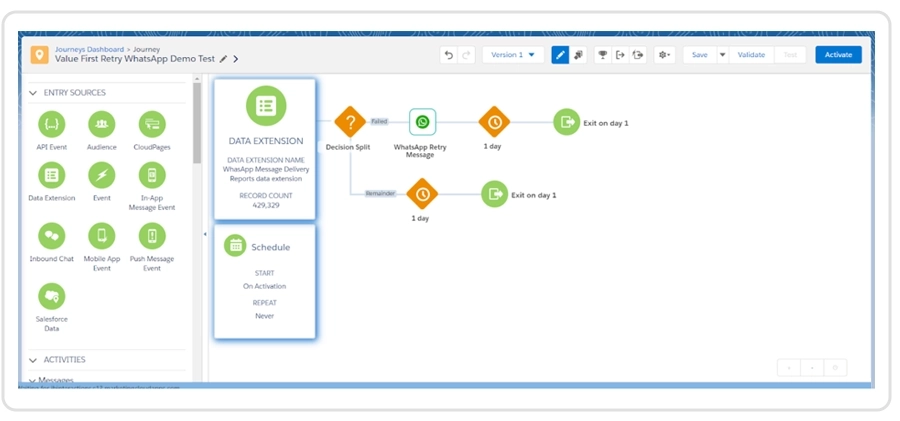Click the Inbound Chat entry source icon
This screenshot has height=421, width=900.
click(51, 236)
